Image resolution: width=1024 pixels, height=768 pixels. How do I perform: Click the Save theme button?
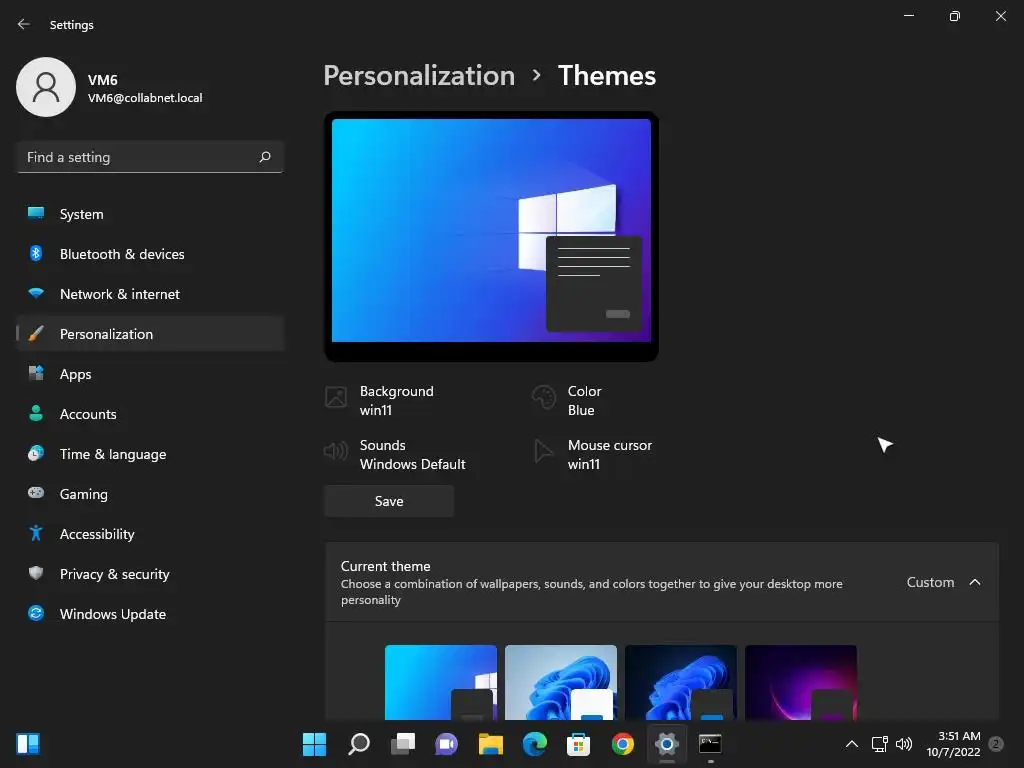[x=389, y=501]
